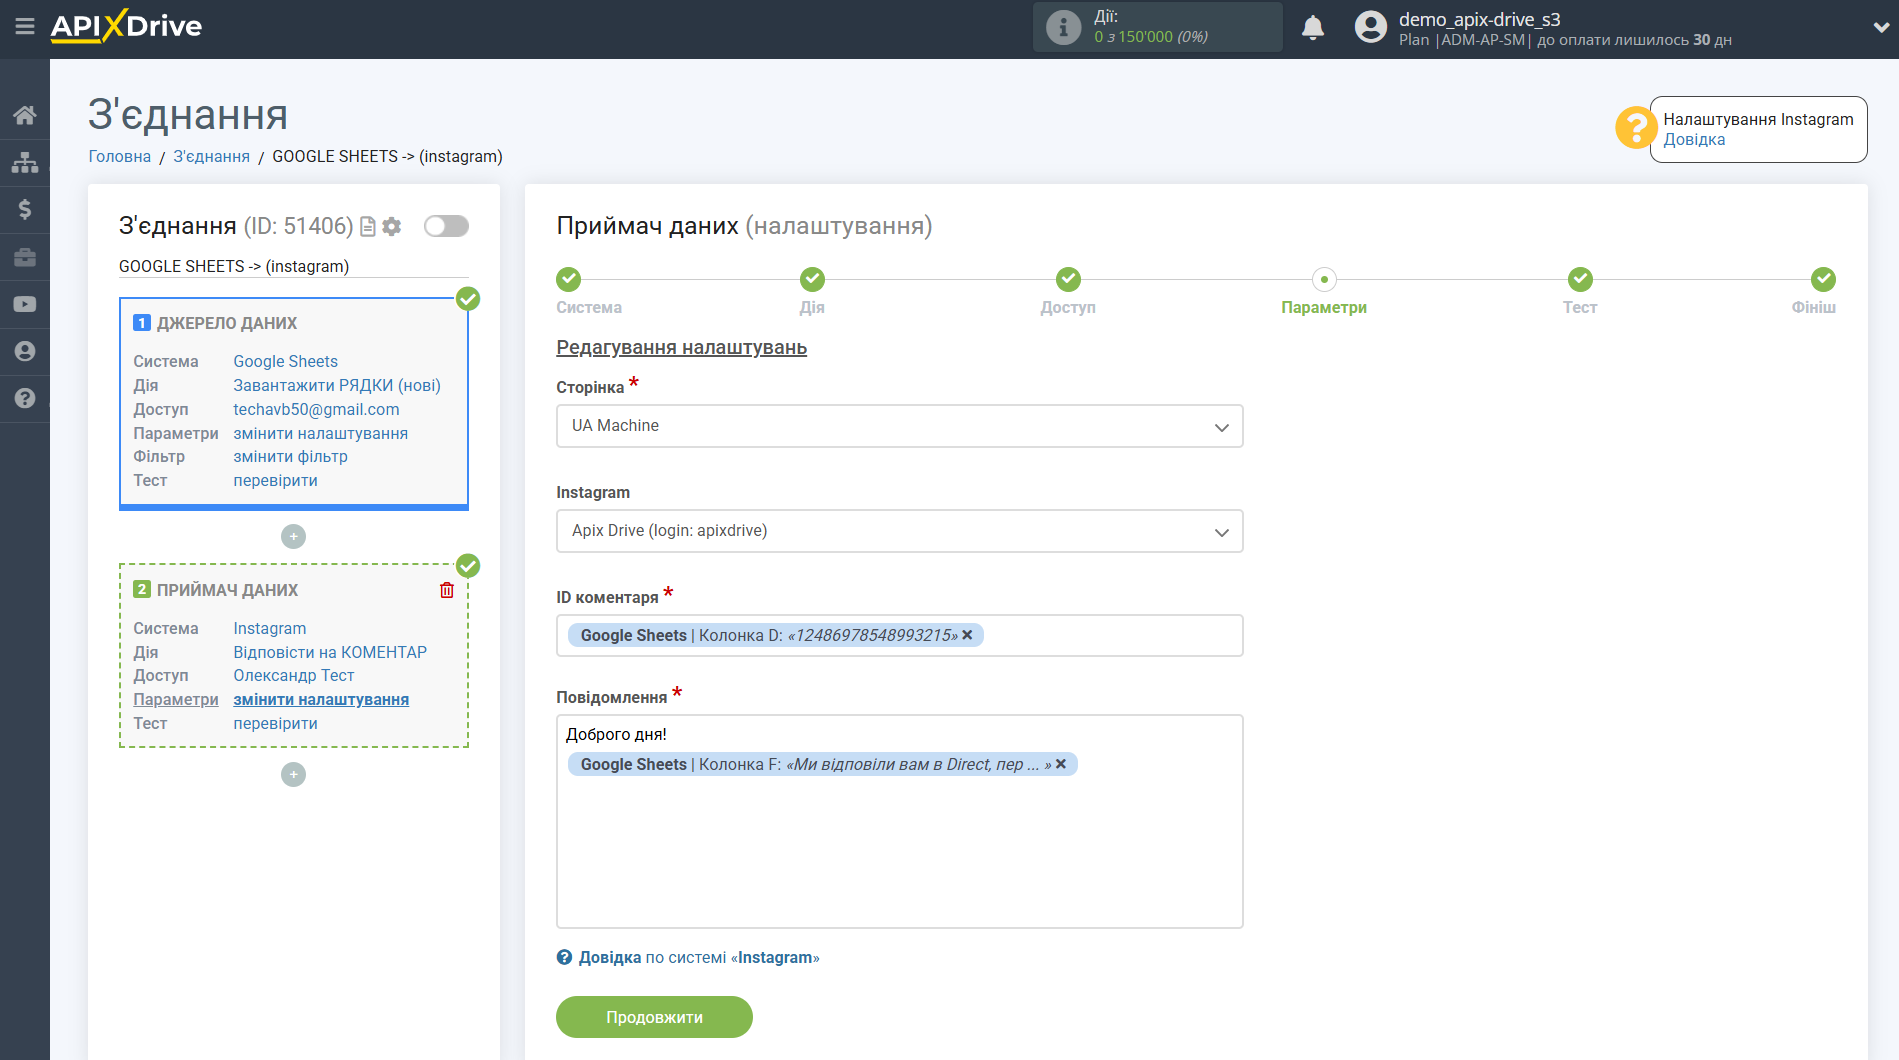Image resolution: width=1899 pixels, height=1060 pixels.
Task: Open the profile sidebar icon
Action: coord(25,351)
